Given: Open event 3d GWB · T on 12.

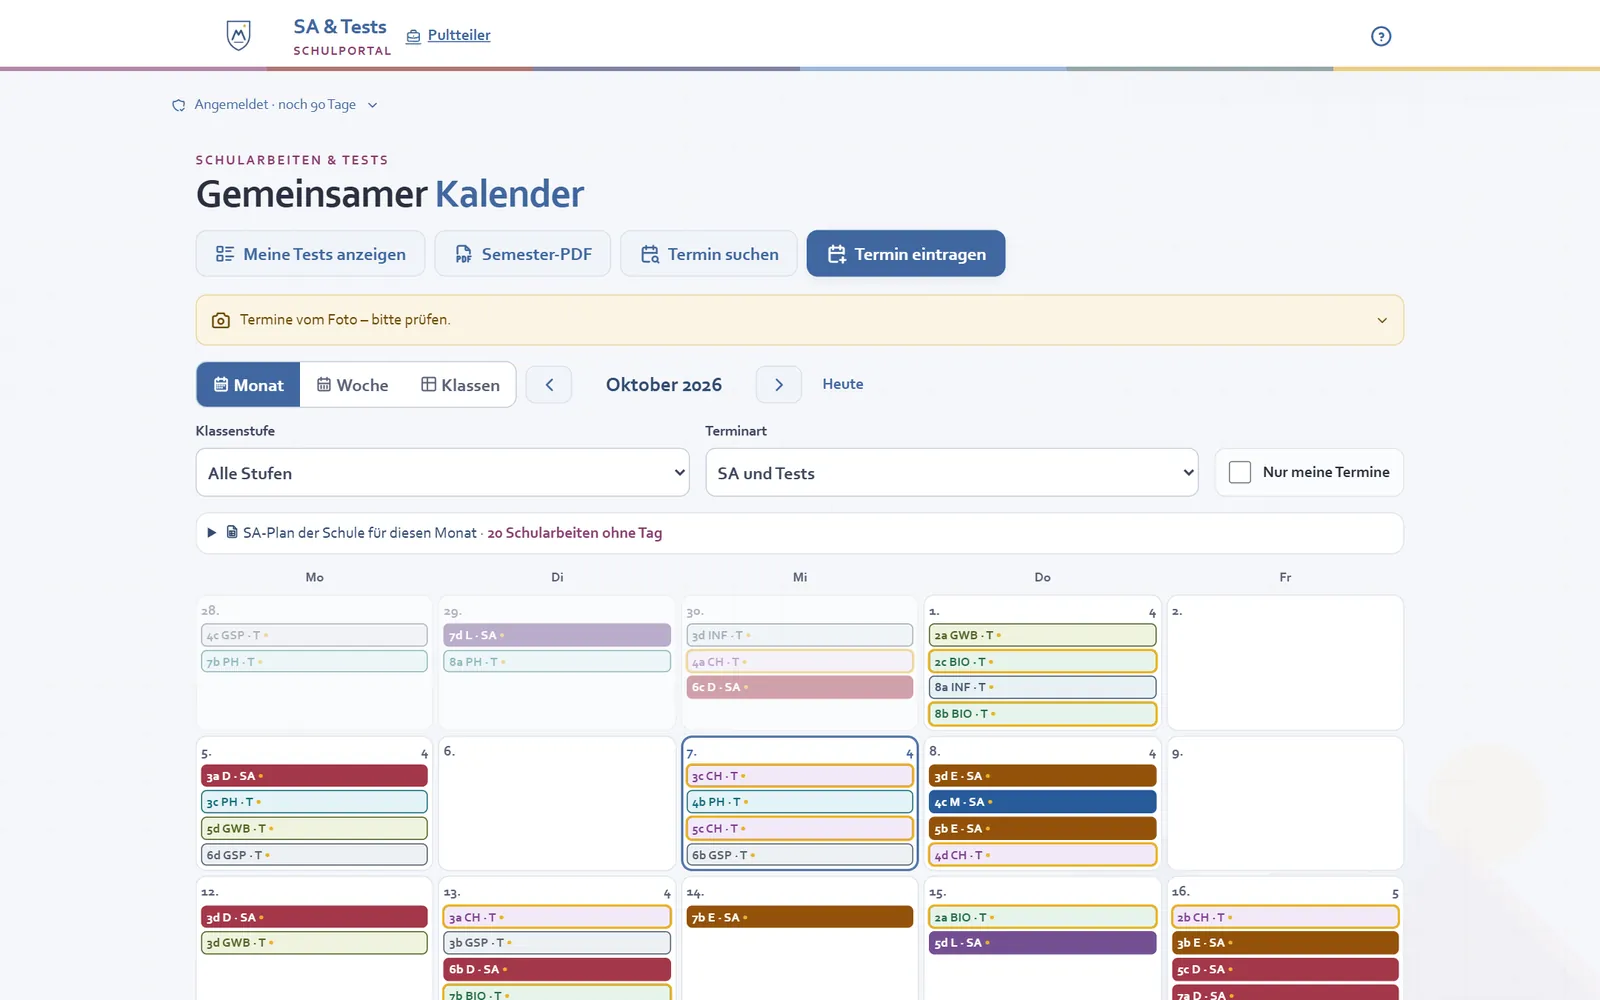Looking at the screenshot, I should tap(314, 943).
